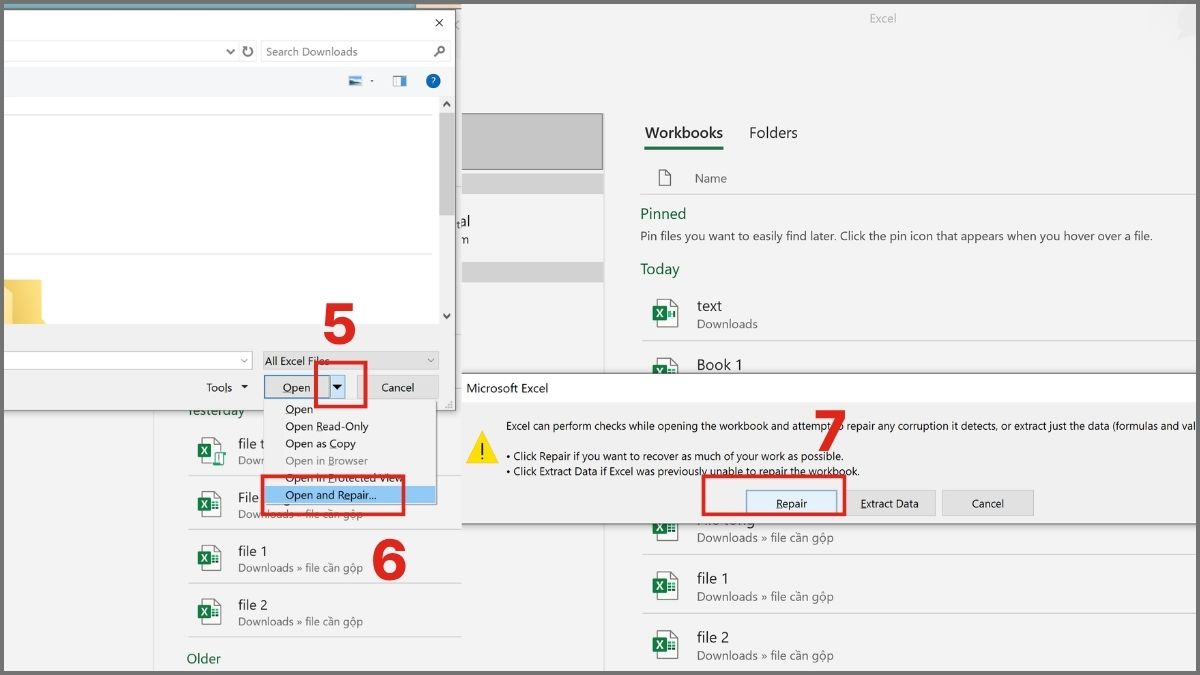Click the Excel icon of the 'text' workbook
The width and height of the screenshot is (1200, 675).
(664, 314)
